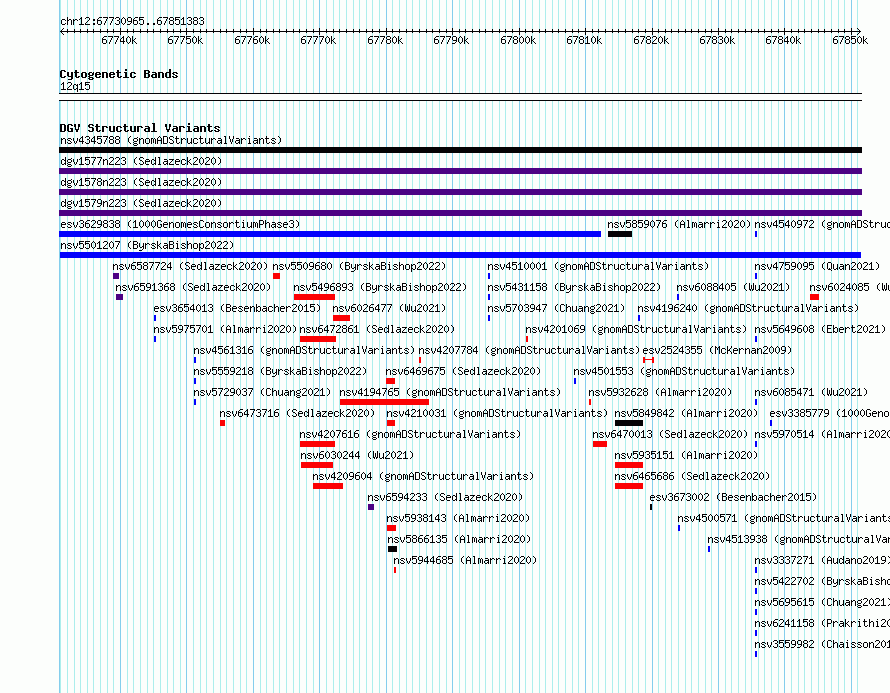
Task: Open nsv4510001 gnomADStructuralVariants label
Action: click(598, 266)
